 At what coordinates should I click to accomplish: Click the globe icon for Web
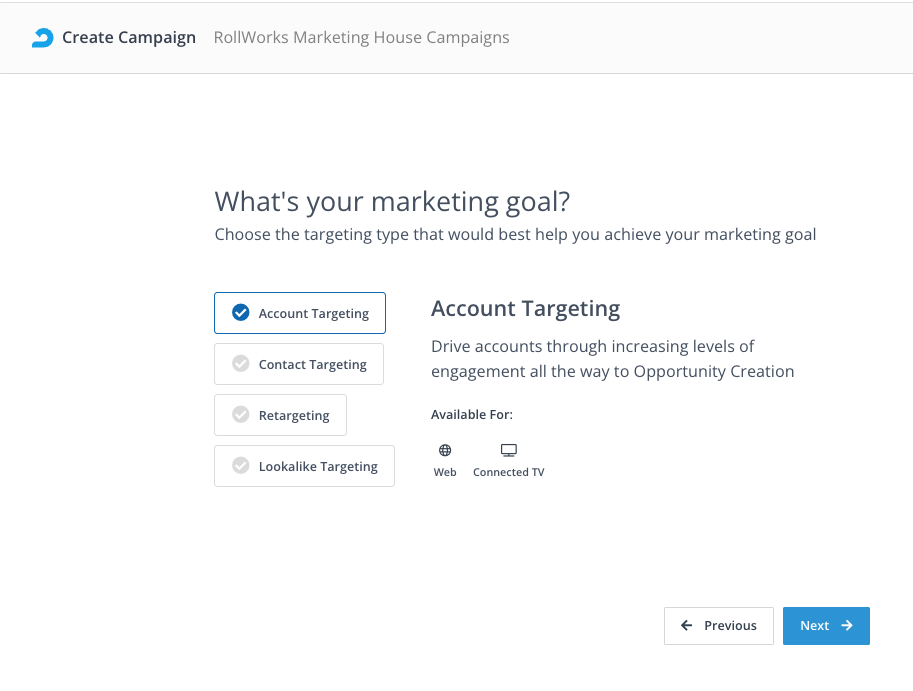445,451
